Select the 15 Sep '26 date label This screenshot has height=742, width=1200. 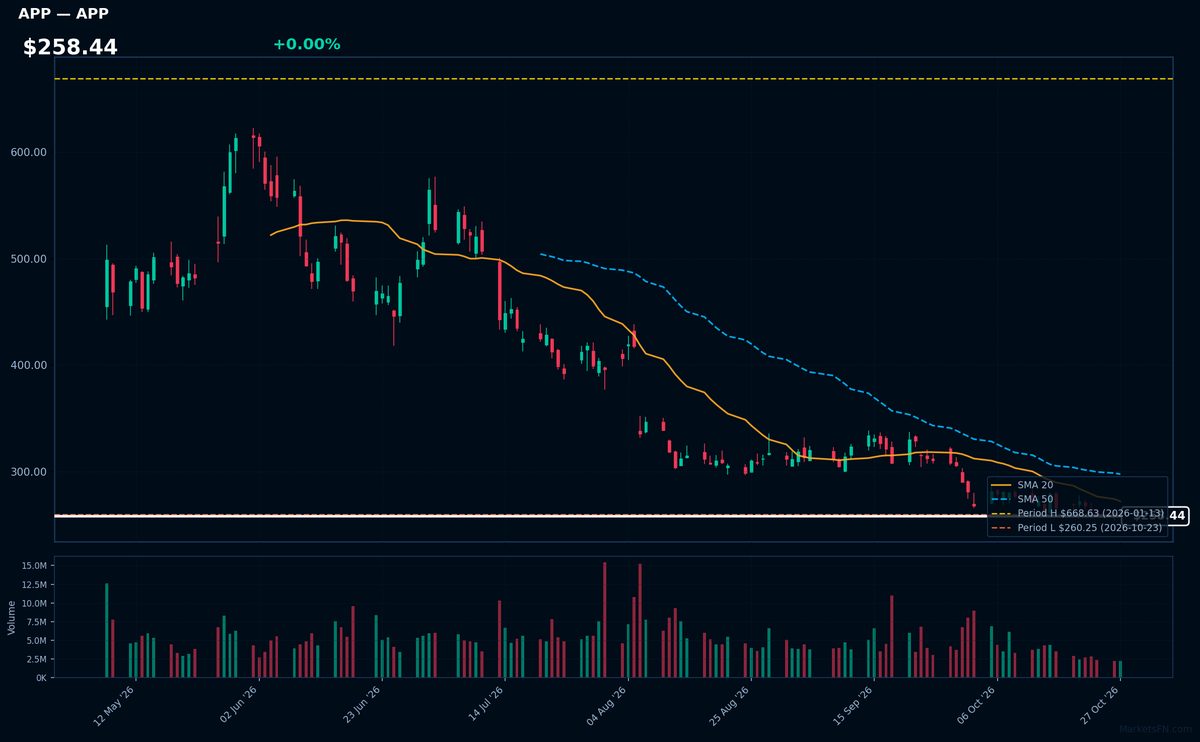(x=854, y=705)
